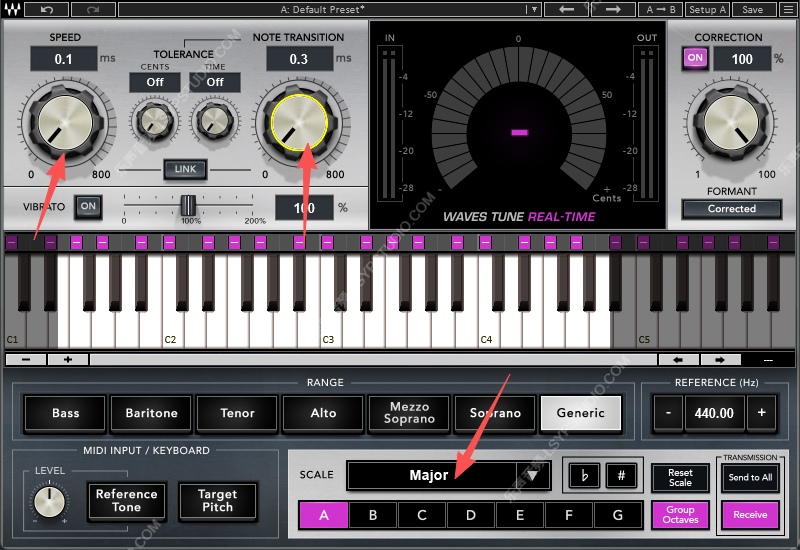Click the keyboard horizontal scrollbar
The height and width of the screenshot is (550, 800).
pyautogui.click(x=373, y=359)
